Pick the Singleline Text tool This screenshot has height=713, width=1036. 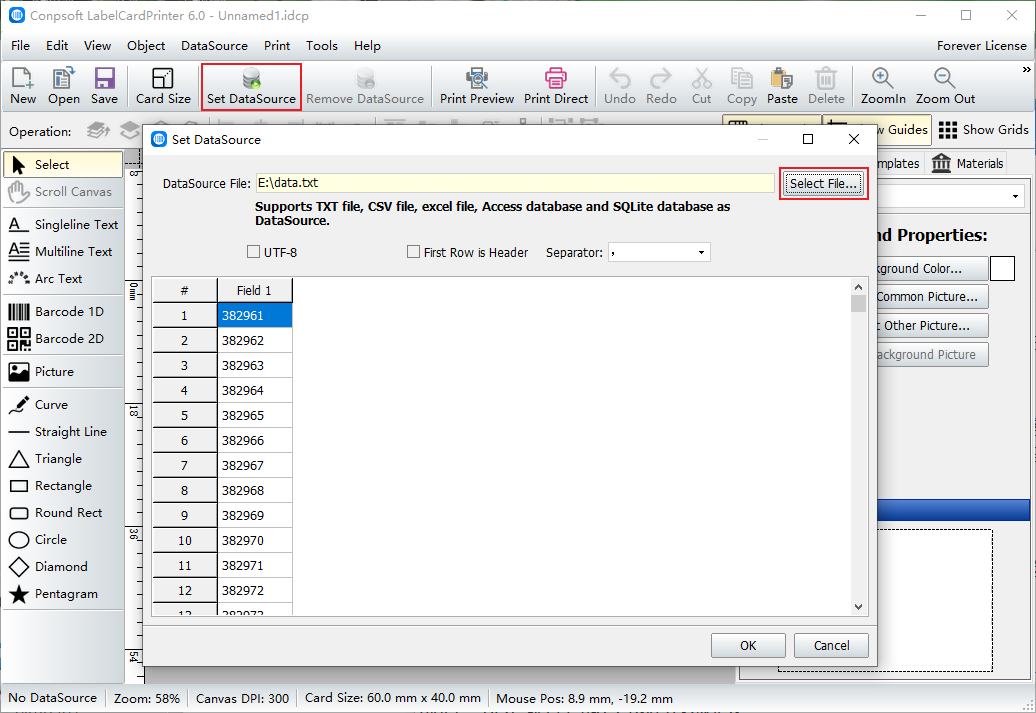(x=63, y=225)
